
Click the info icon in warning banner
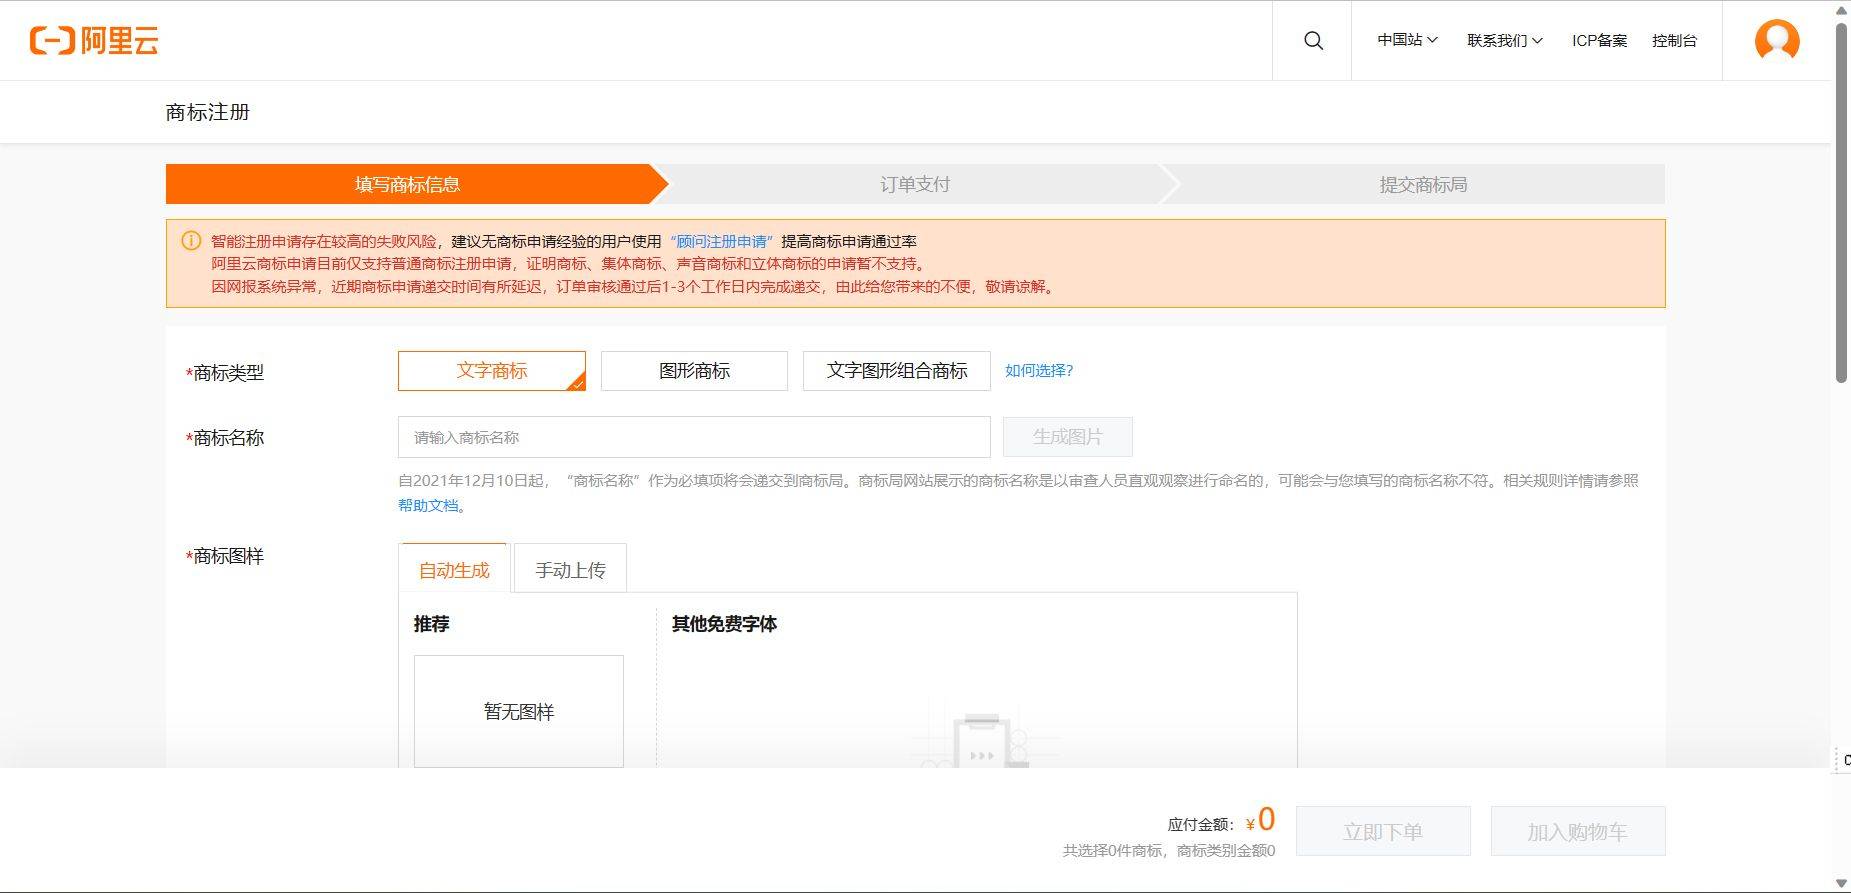tap(191, 241)
